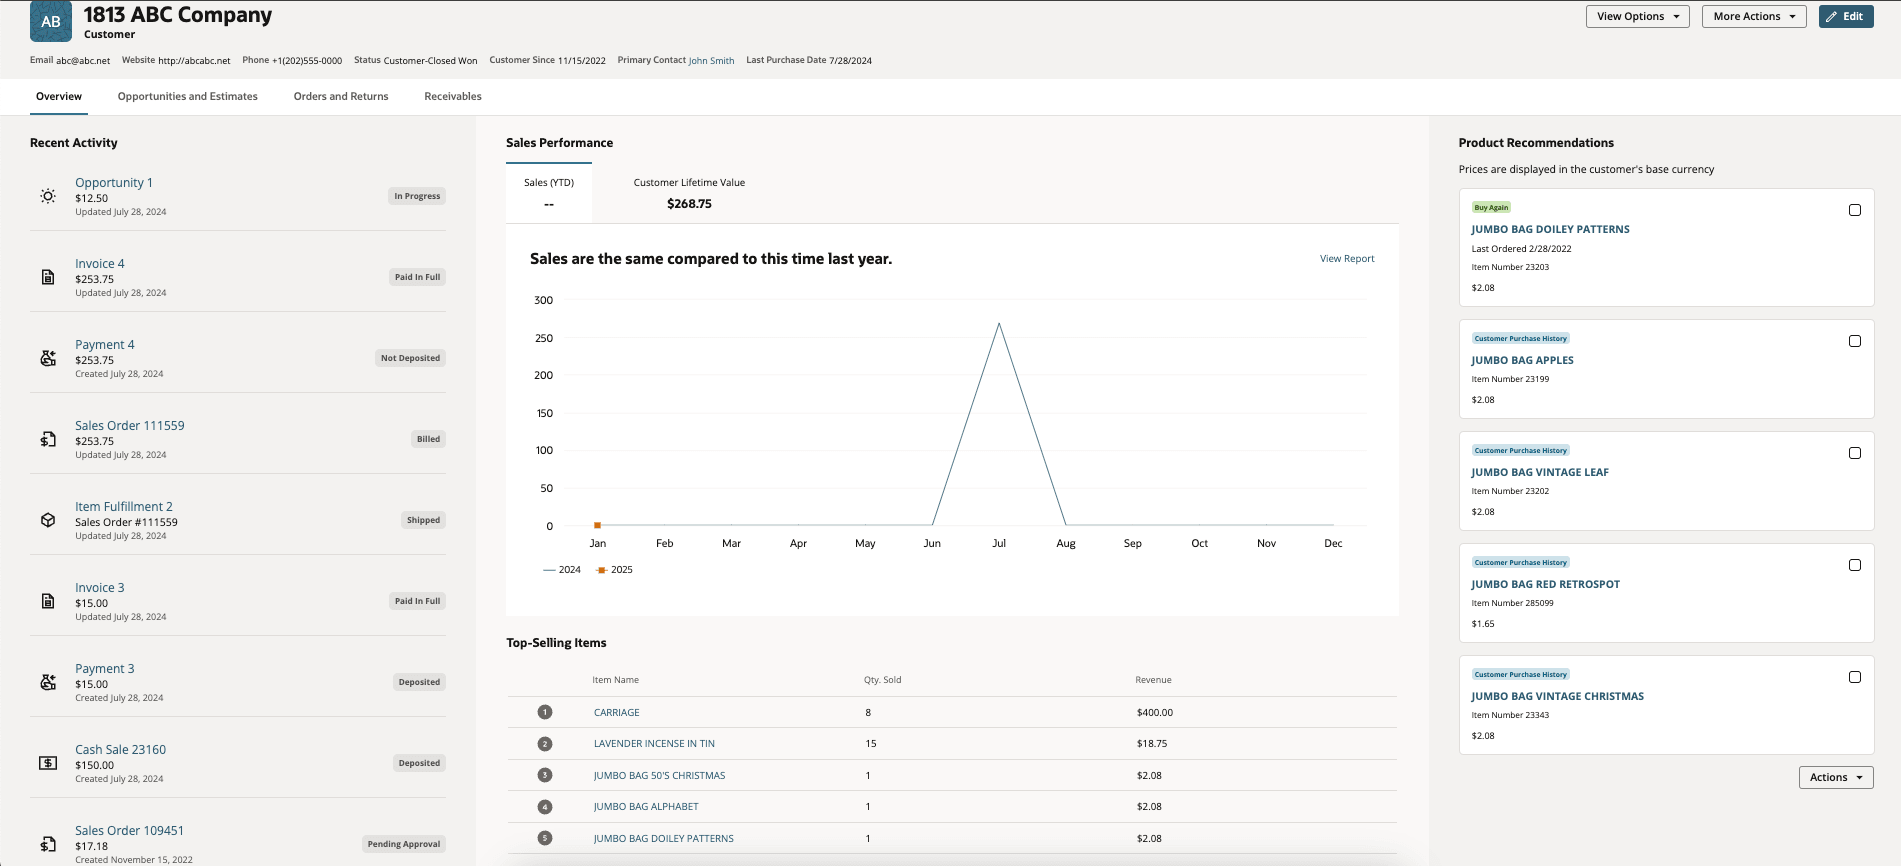
Task: Click the Invoice 3 document icon
Action: pos(48,601)
